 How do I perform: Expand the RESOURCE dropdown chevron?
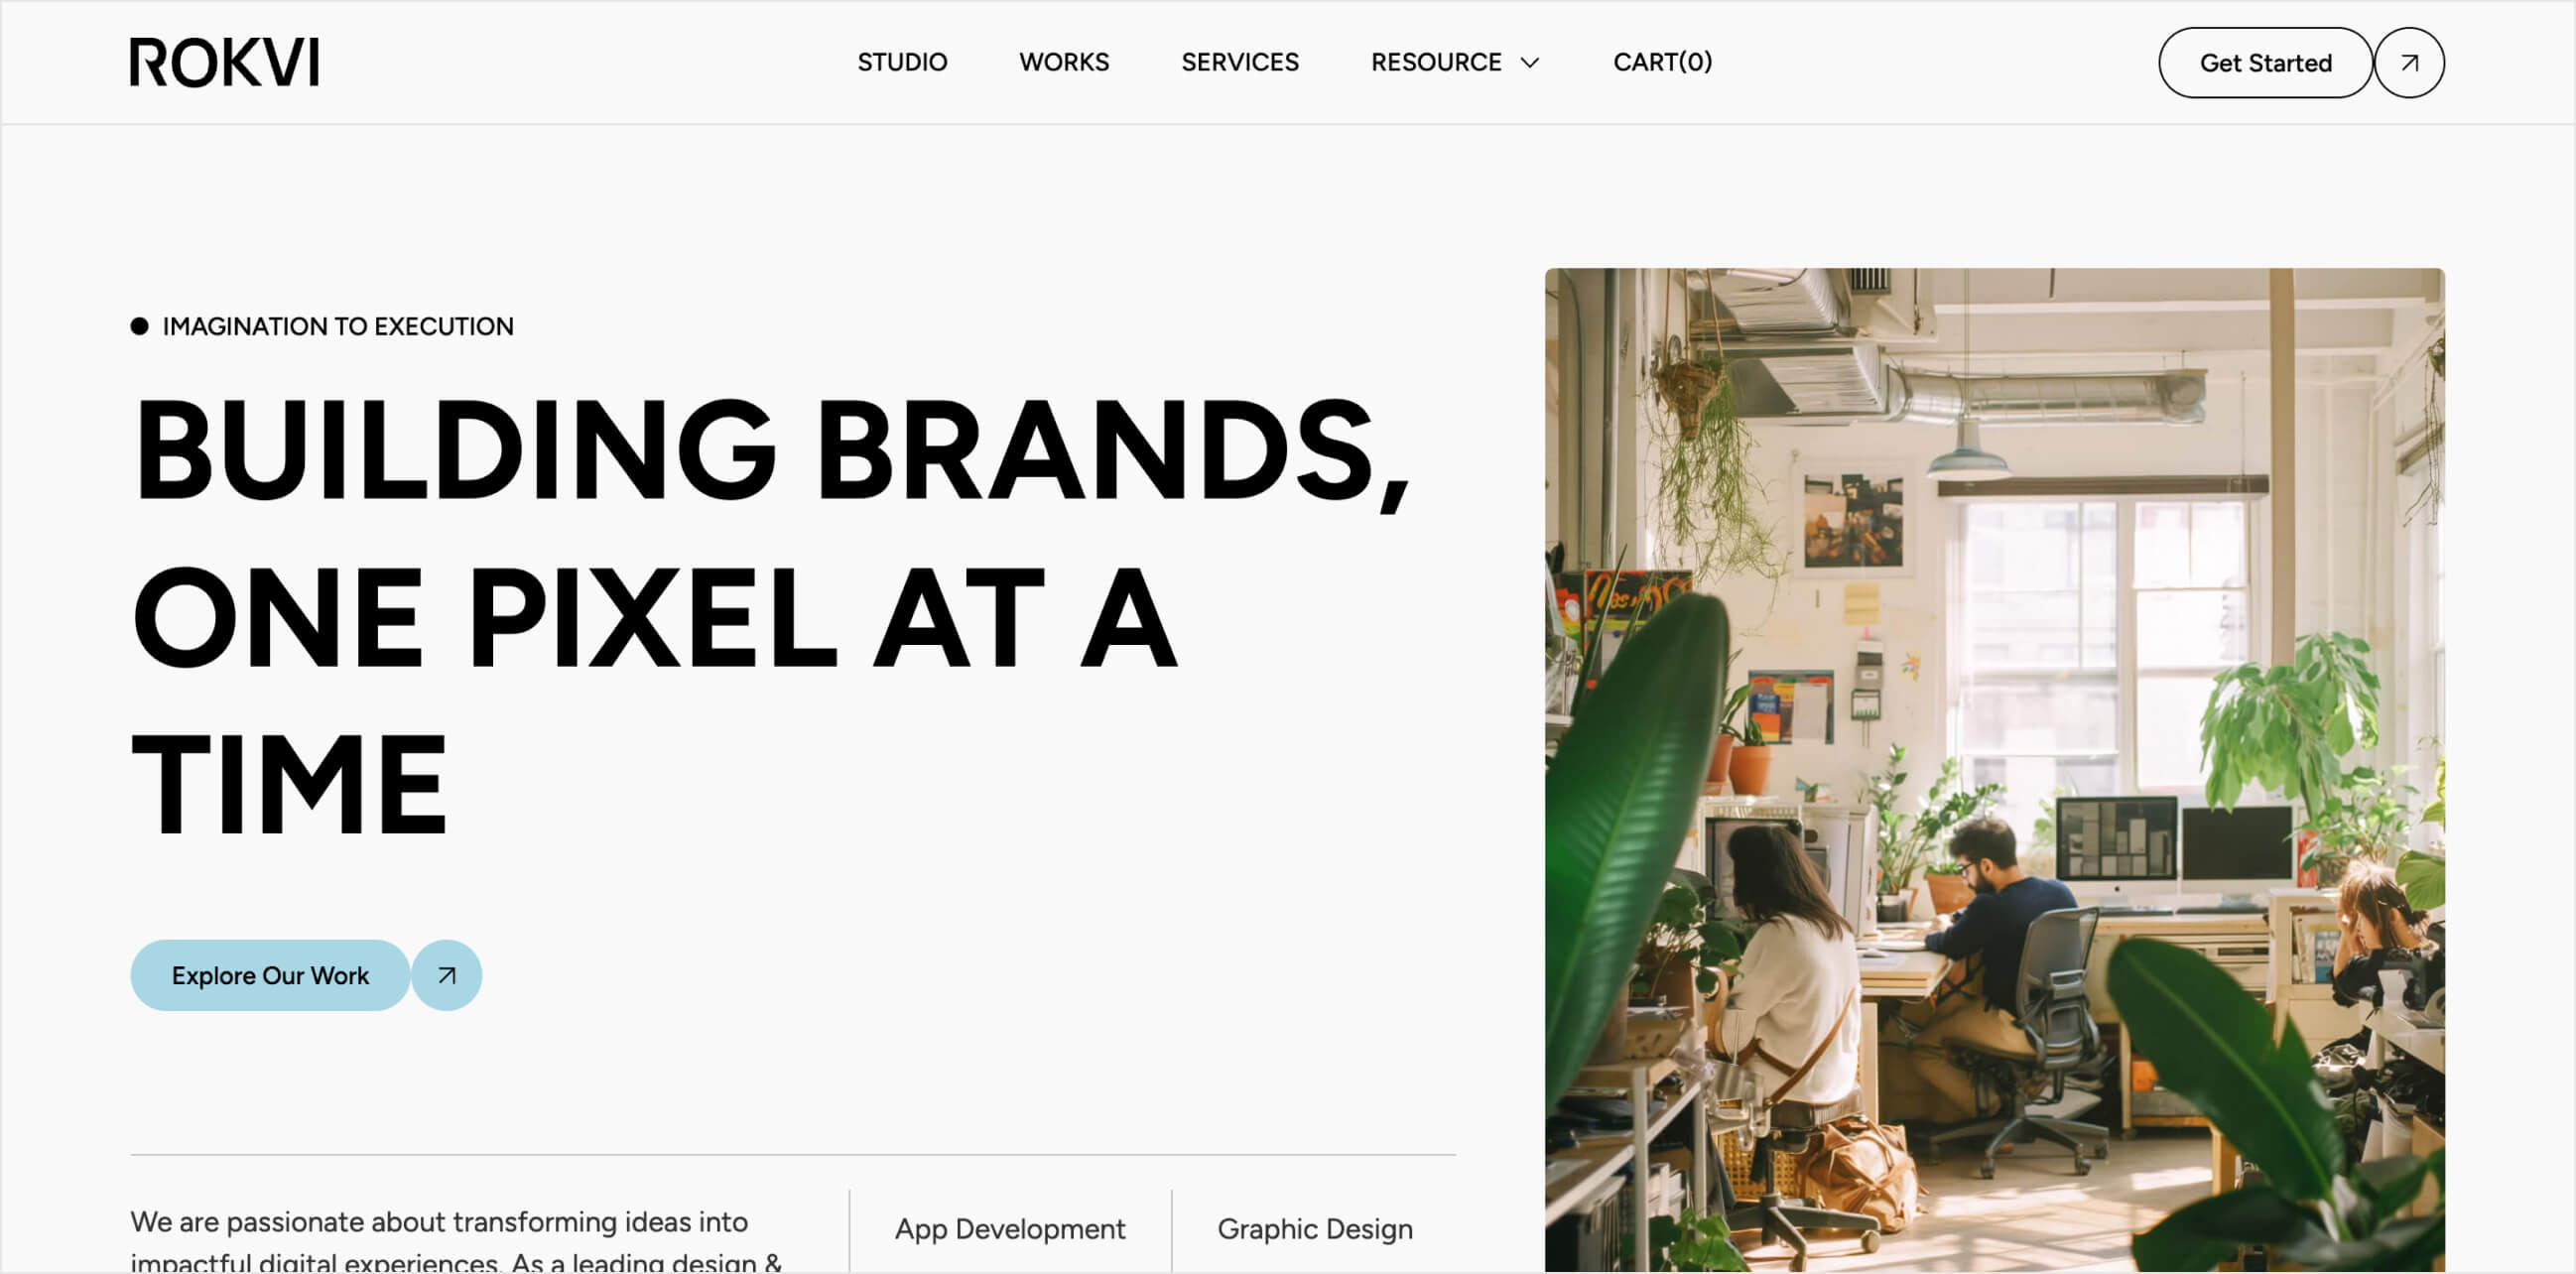1530,63
